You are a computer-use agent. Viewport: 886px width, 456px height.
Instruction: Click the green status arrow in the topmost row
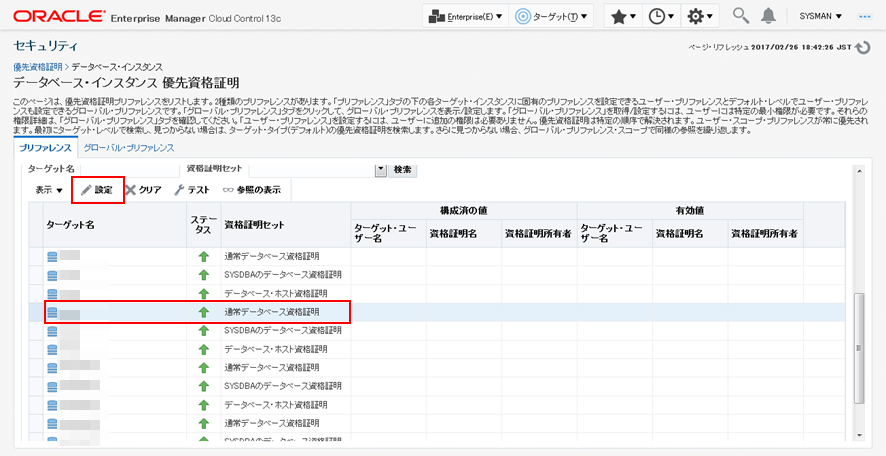coord(204,257)
